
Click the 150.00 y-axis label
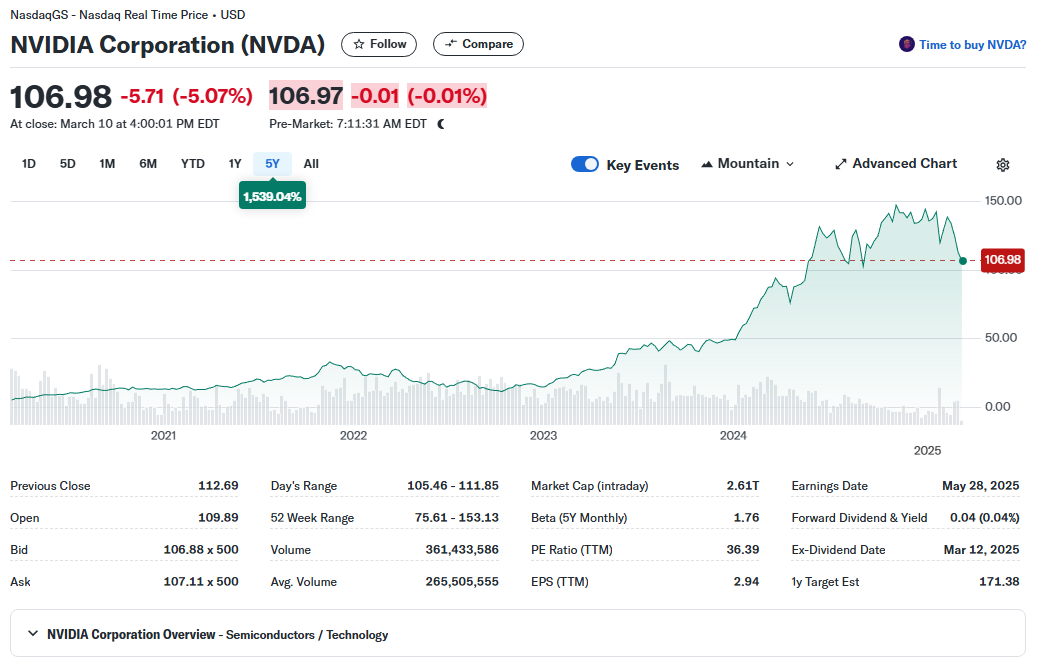[x=1003, y=200]
